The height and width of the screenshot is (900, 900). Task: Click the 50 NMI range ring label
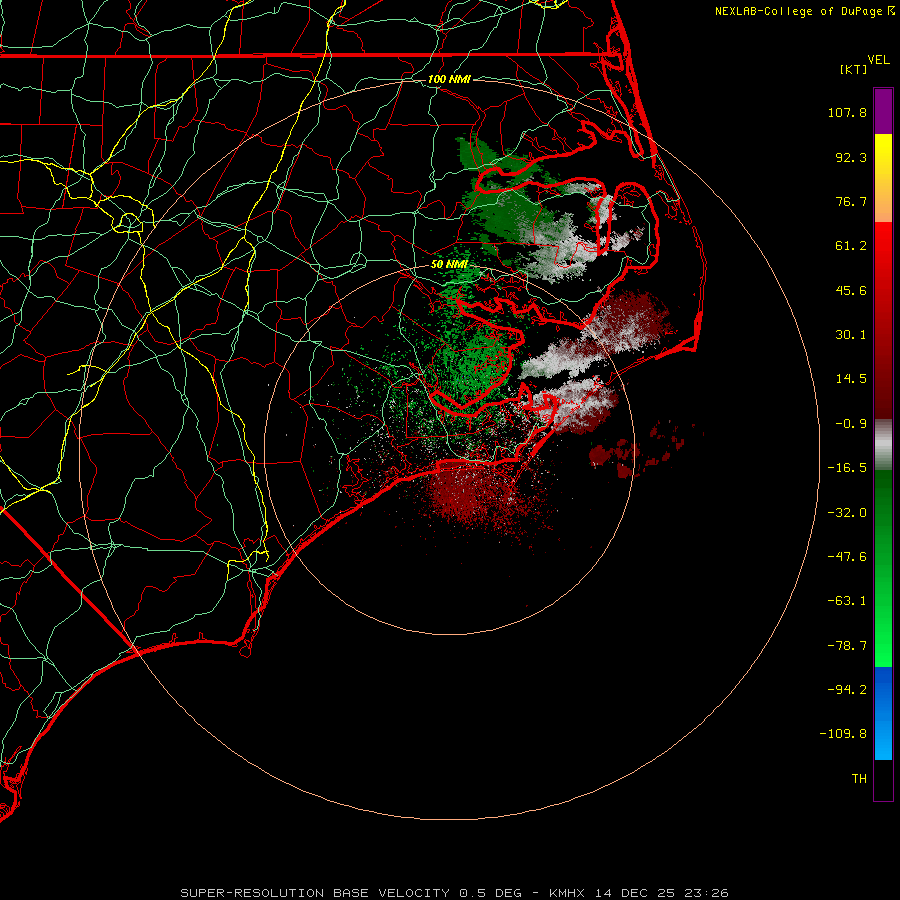(449, 264)
